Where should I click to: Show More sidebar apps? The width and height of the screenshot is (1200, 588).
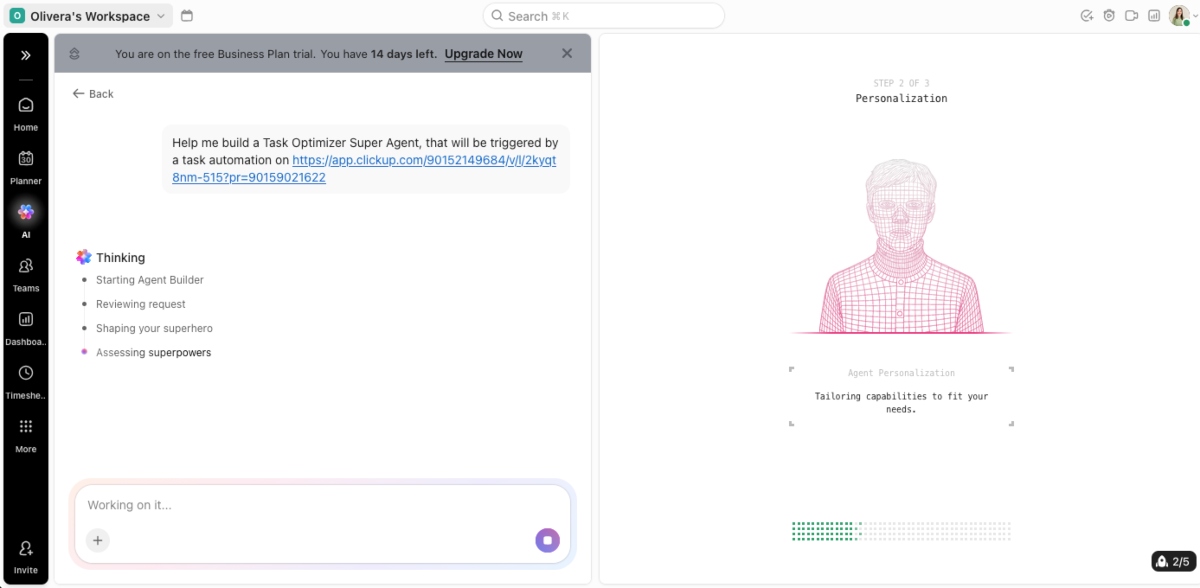coord(26,432)
